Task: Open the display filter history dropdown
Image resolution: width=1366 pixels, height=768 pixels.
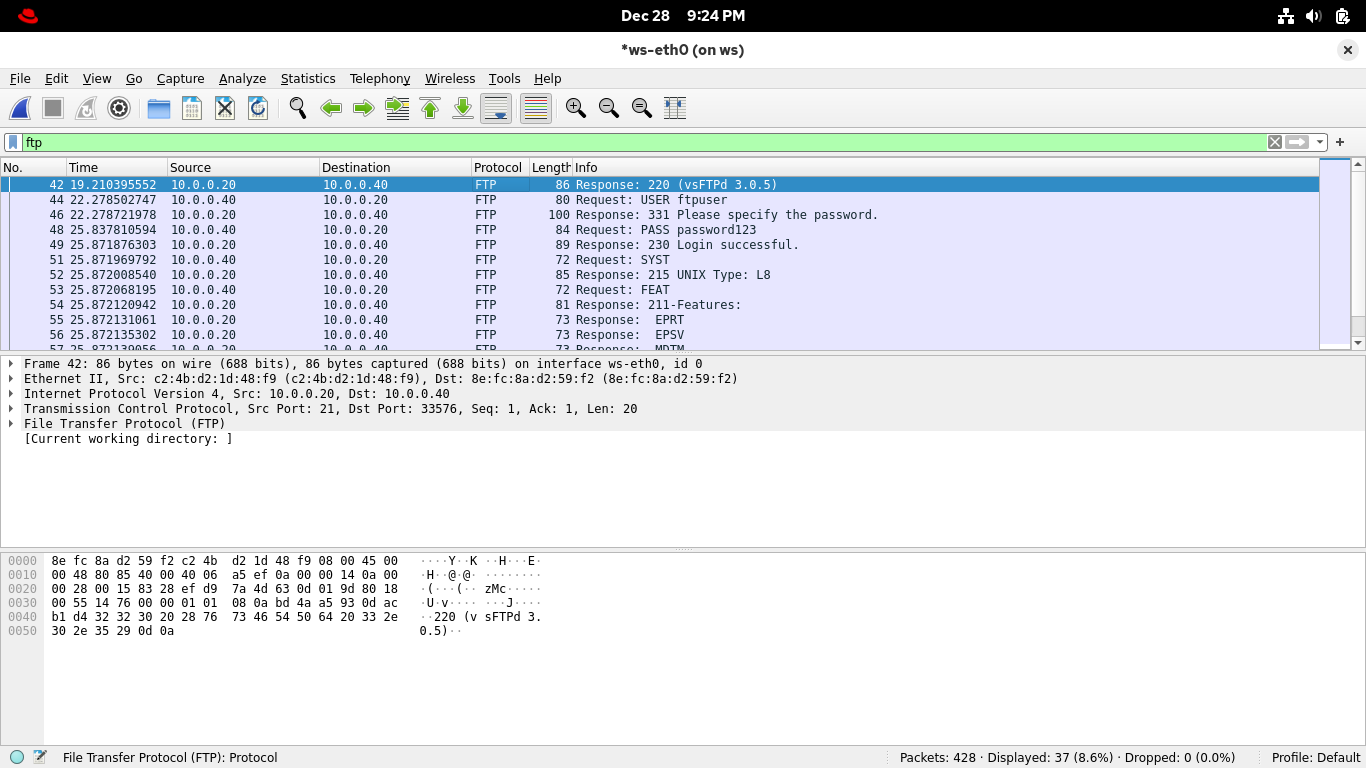Action: pyautogui.click(x=1320, y=142)
